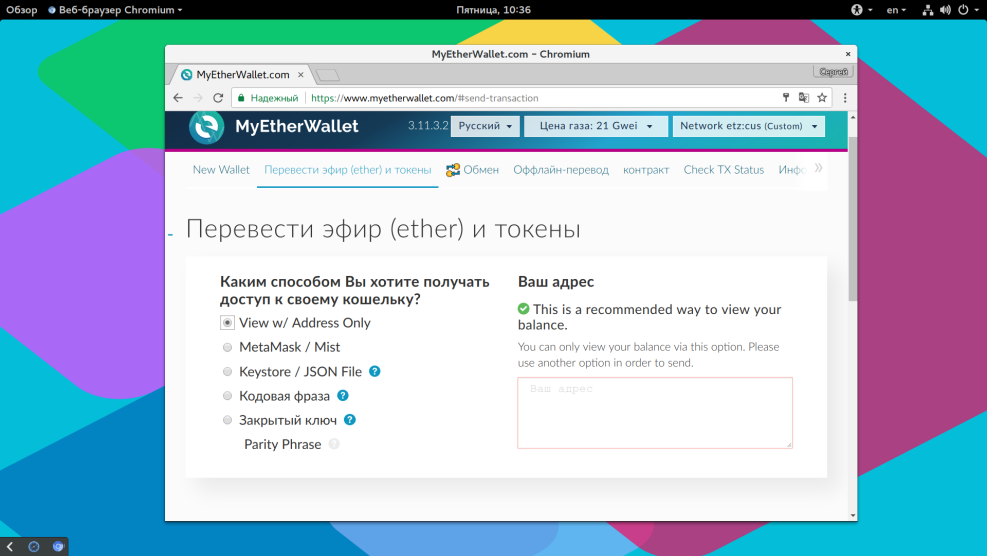The height and width of the screenshot is (556, 987).
Task: Click the MyEtherWallet title text
Action: 297,127
